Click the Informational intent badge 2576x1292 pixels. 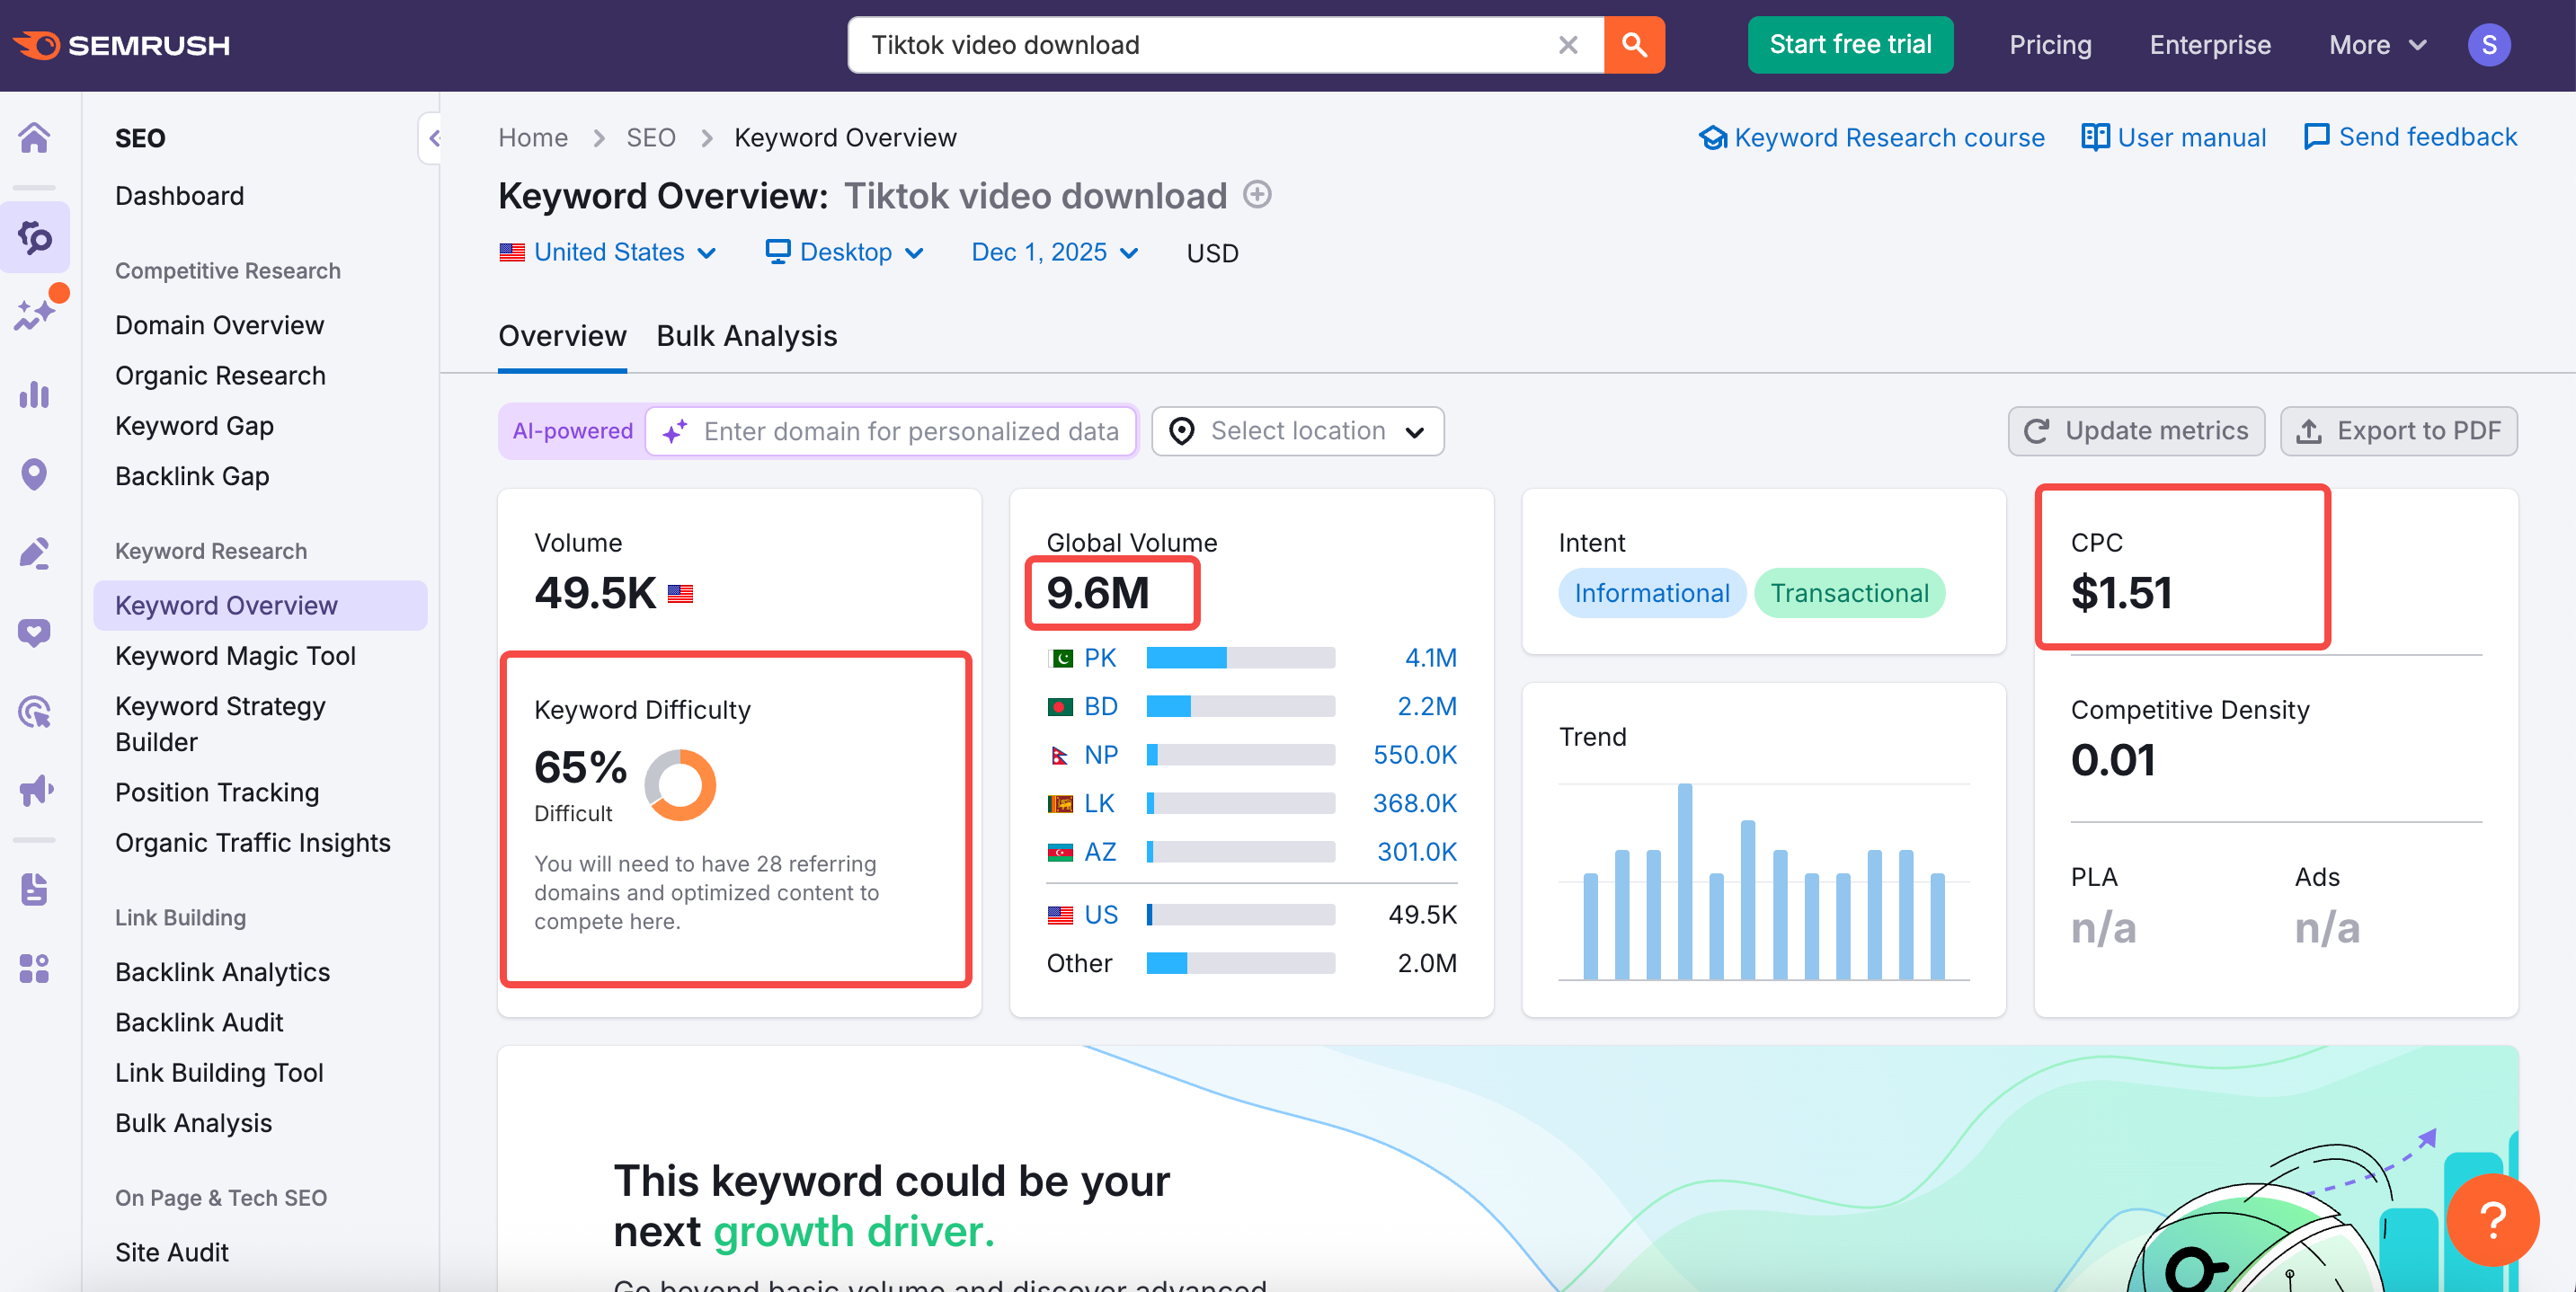pos(1652,593)
